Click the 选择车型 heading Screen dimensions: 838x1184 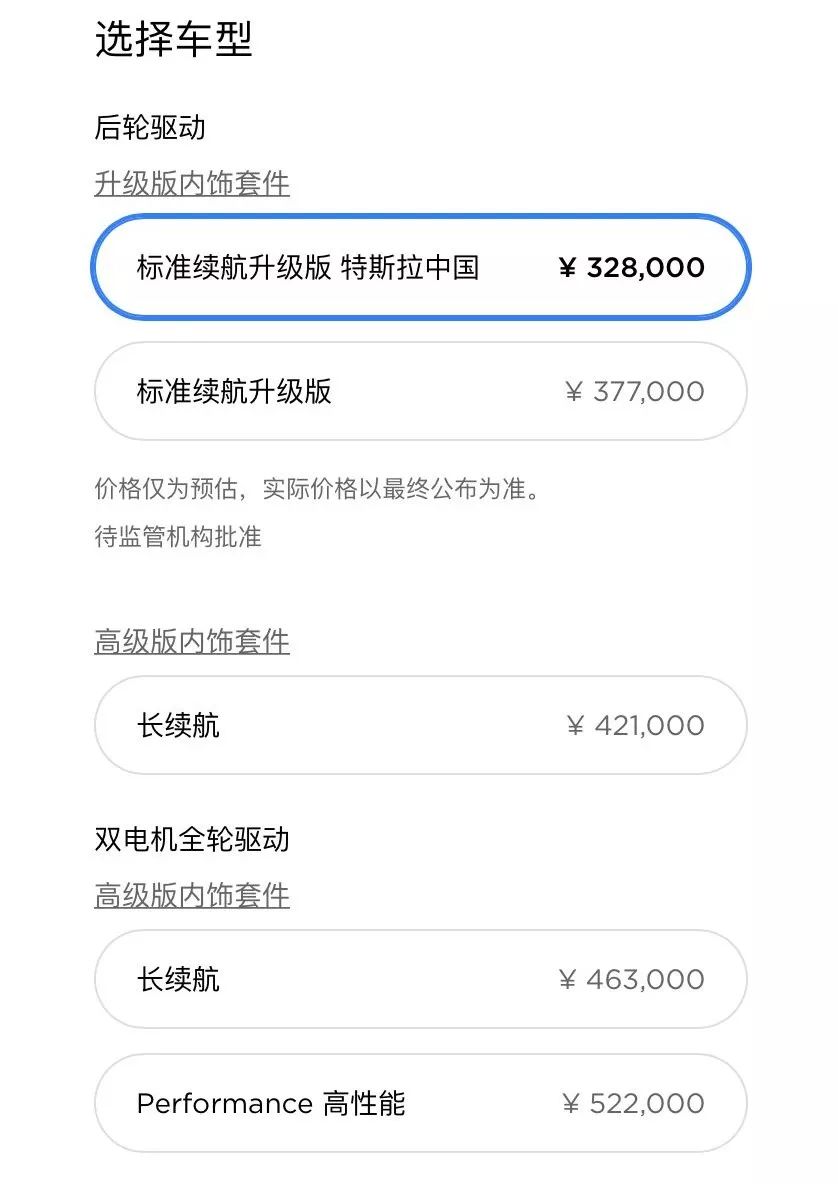point(173,41)
